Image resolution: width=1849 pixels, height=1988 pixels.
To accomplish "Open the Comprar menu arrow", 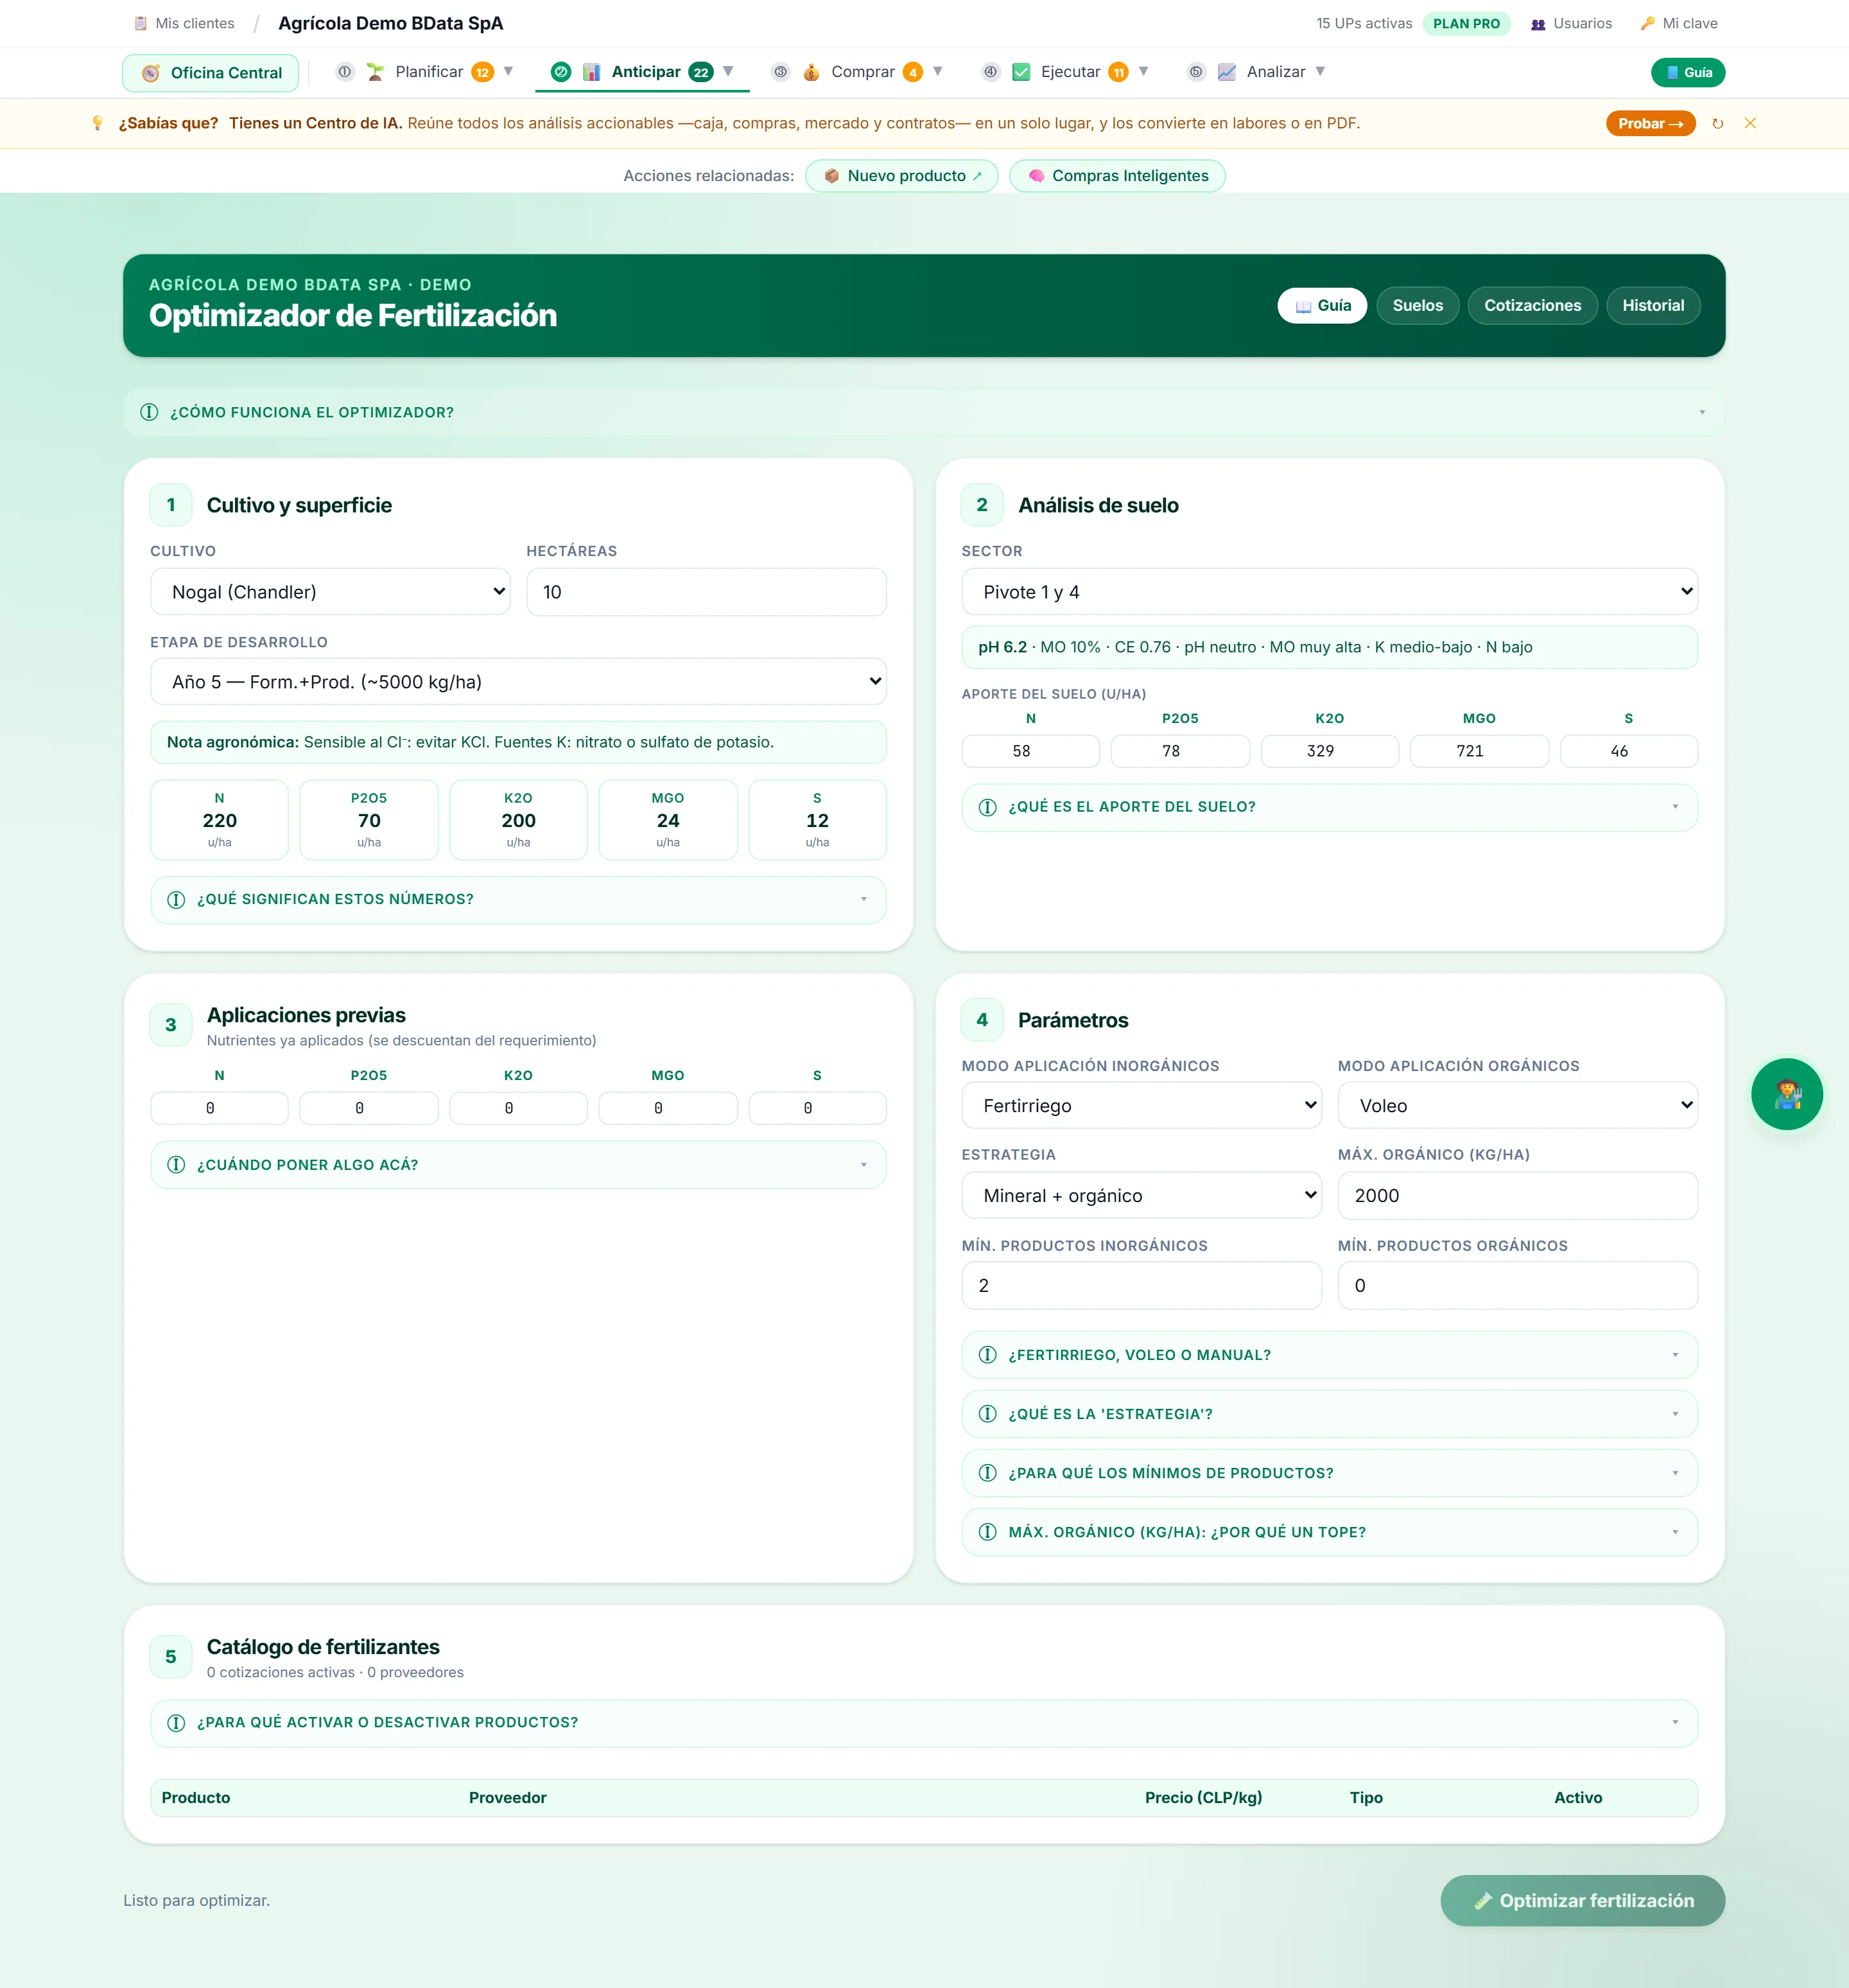I will click(x=938, y=72).
